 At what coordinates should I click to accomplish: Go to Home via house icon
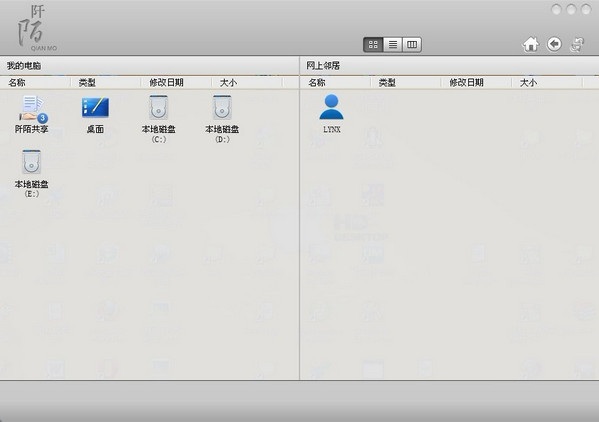pyautogui.click(x=531, y=44)
